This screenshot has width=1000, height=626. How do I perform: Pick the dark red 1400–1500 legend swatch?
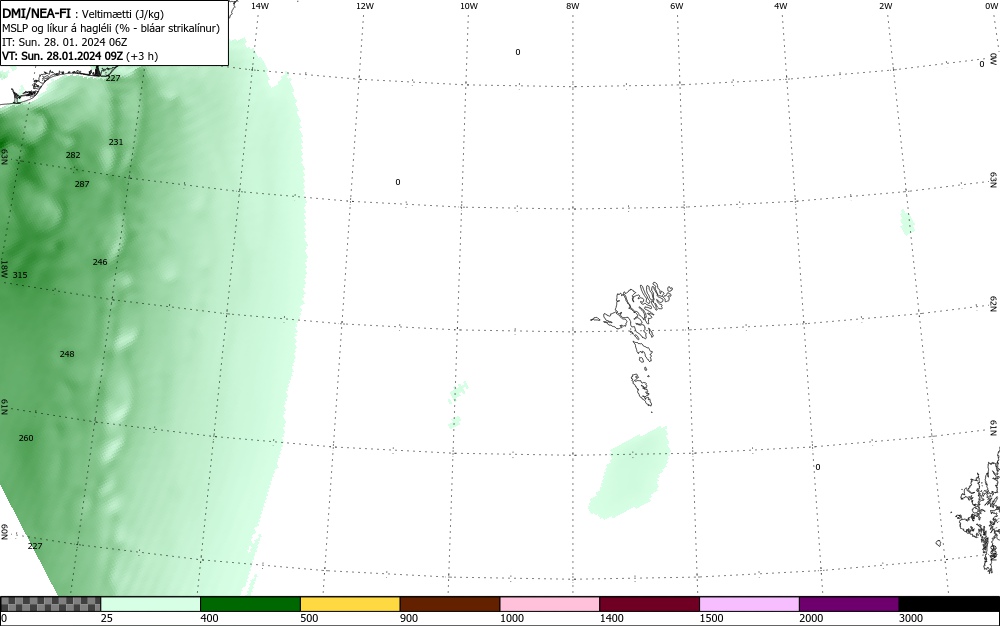(649, 604)
